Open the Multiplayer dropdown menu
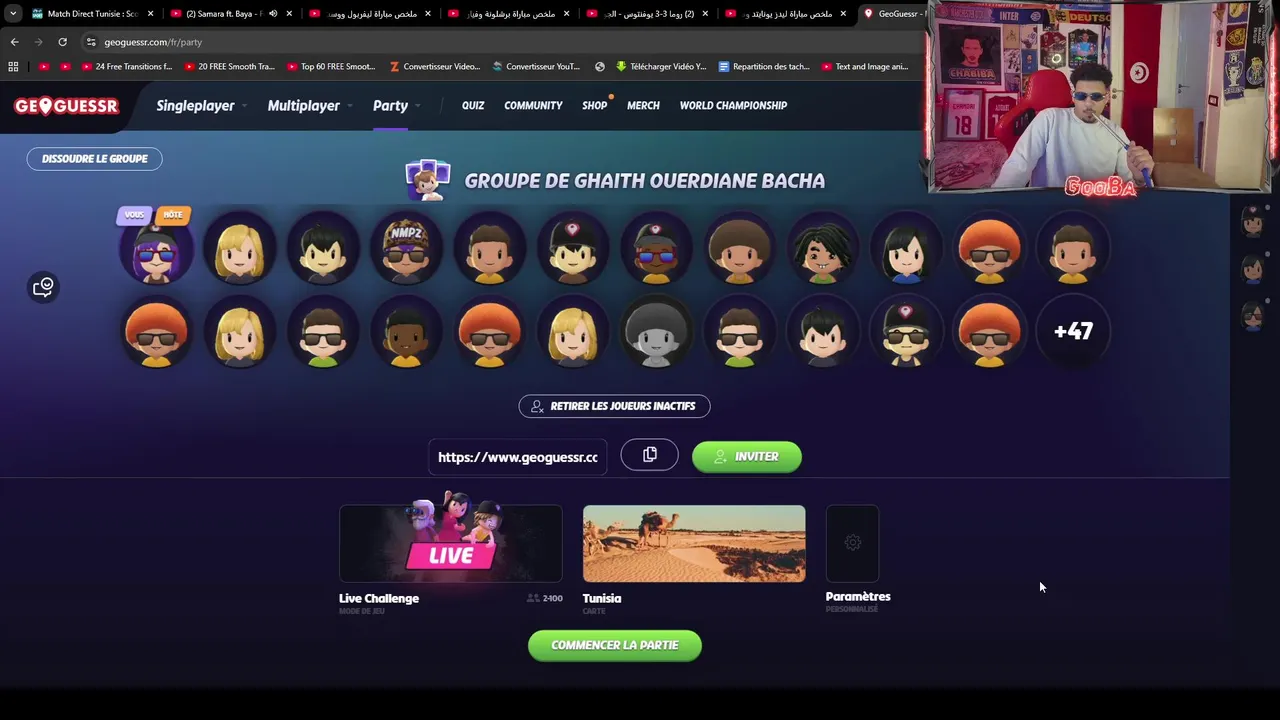Viewport: 1280px width, 720px height. (x=309, y=105)
